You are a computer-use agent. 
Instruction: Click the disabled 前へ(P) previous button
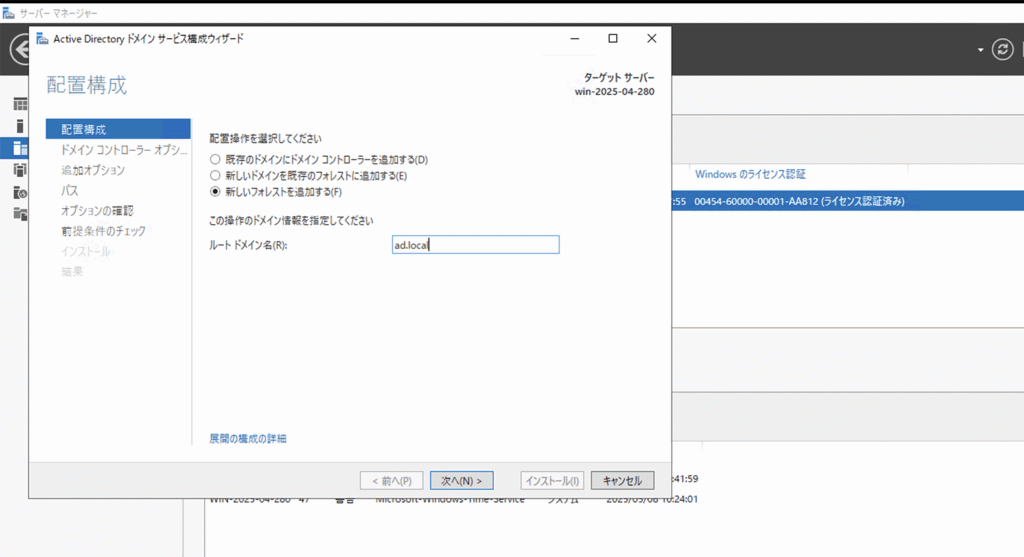(391, 481)
